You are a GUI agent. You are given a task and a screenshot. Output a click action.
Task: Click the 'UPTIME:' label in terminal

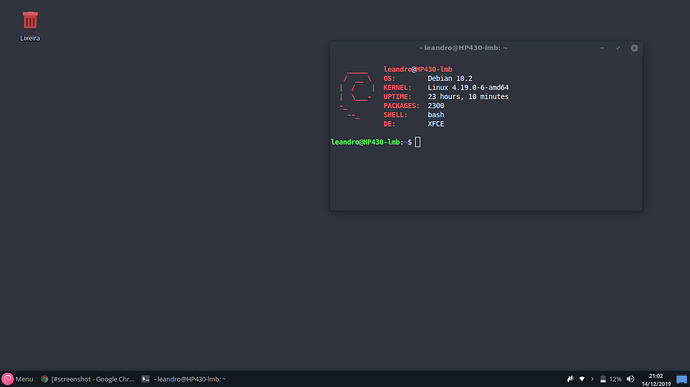point(397,96)
